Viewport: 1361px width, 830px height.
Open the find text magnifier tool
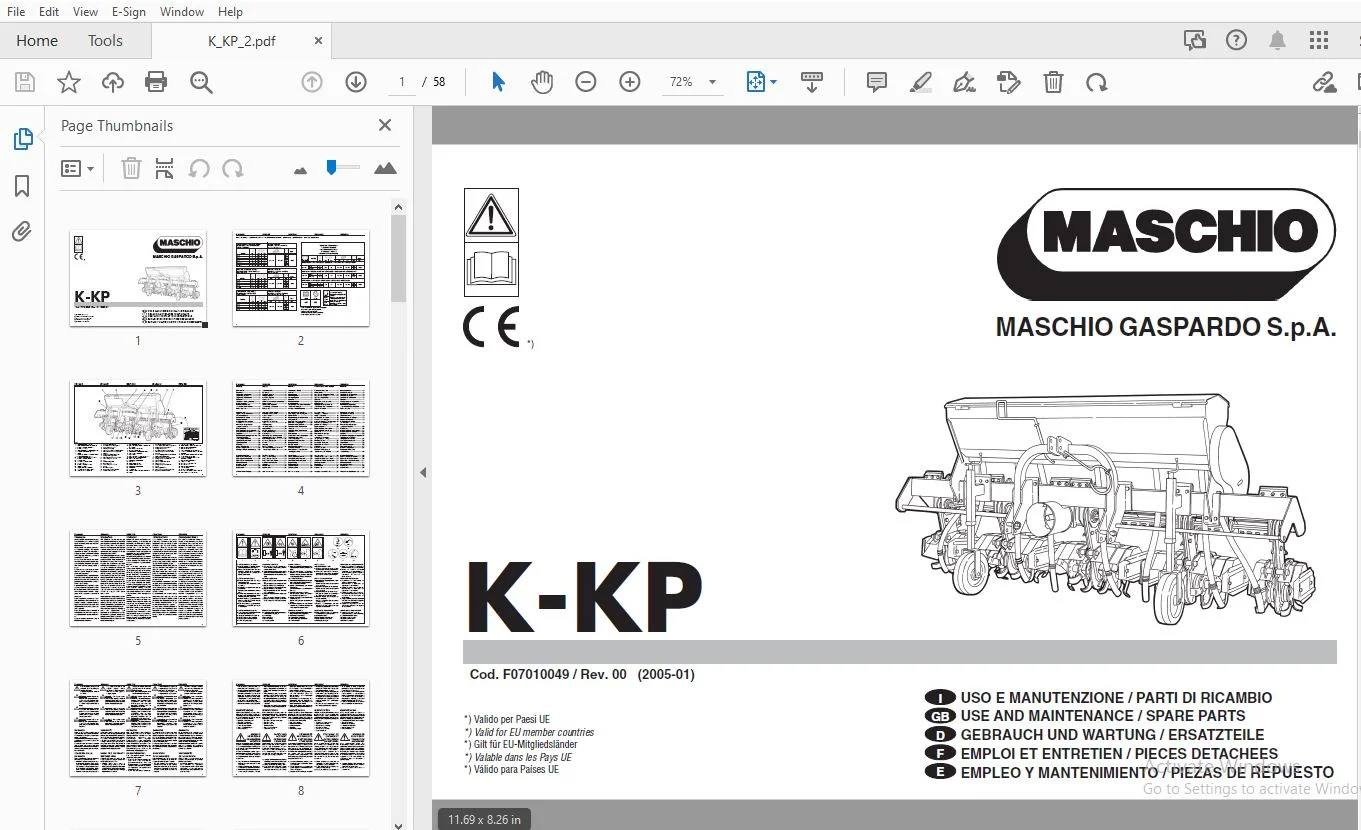pos(201,82)
